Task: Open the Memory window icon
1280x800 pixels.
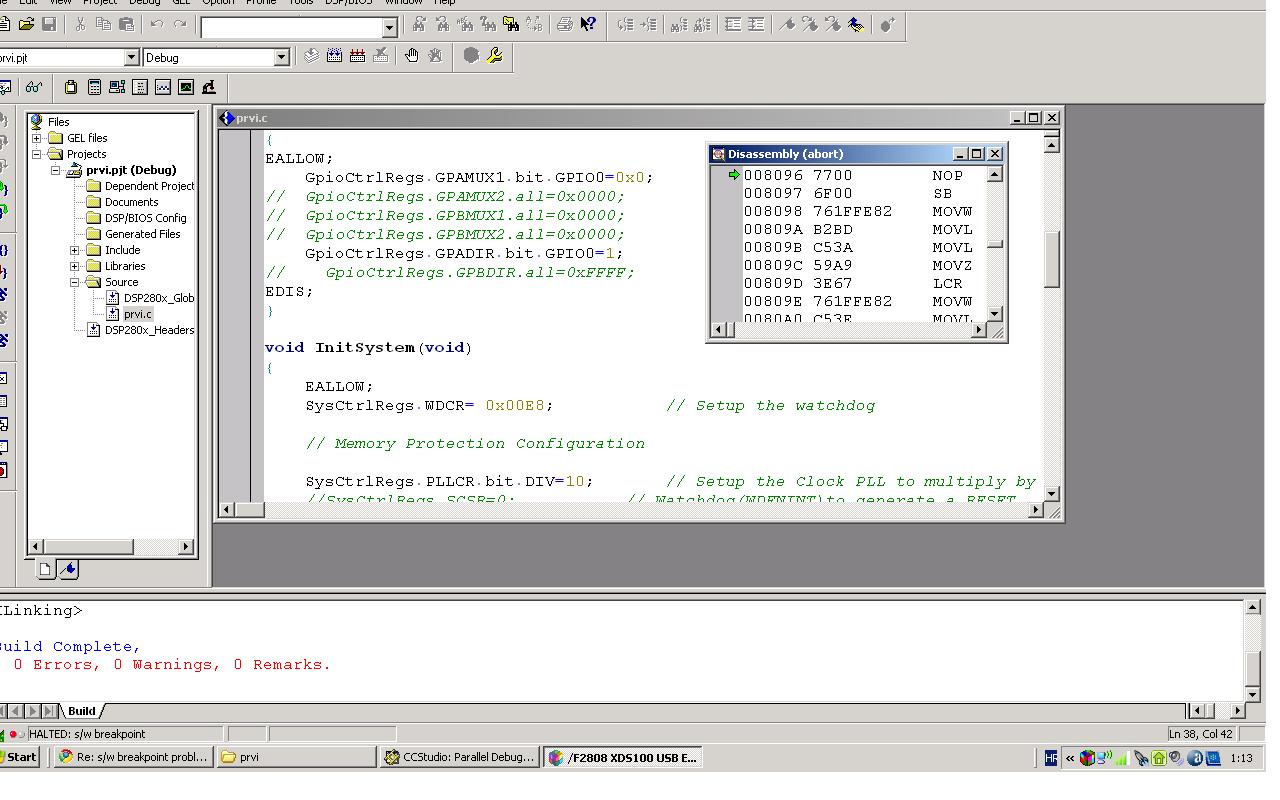Action: (140, 87)
